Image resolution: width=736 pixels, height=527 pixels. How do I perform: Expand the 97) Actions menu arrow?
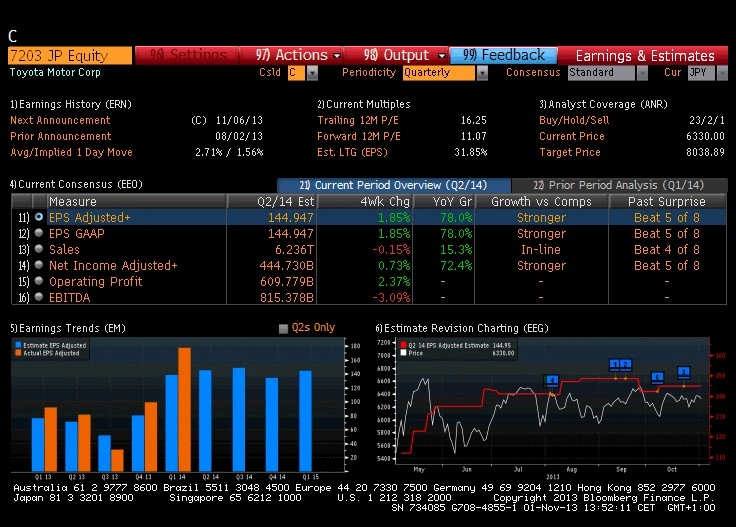coord(337,55)
